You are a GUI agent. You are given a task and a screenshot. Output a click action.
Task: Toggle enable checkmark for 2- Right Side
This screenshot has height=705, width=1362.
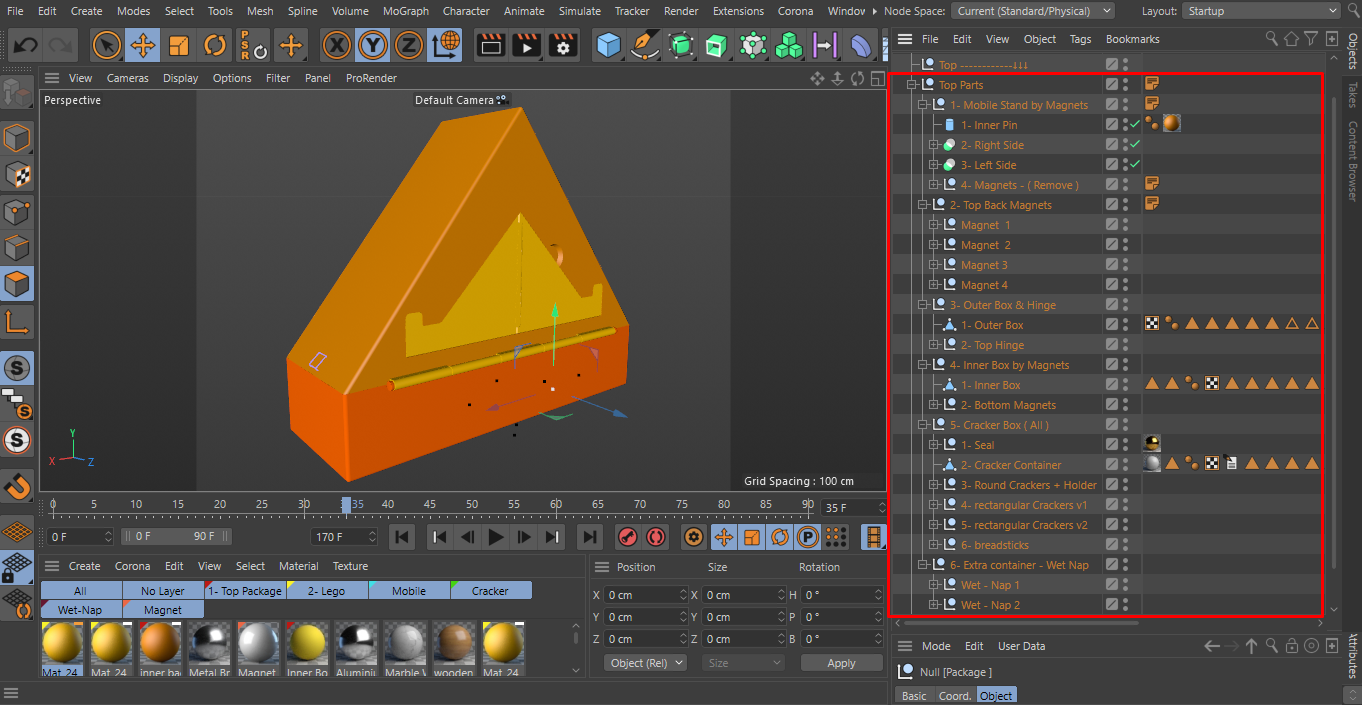point(1135,145)
